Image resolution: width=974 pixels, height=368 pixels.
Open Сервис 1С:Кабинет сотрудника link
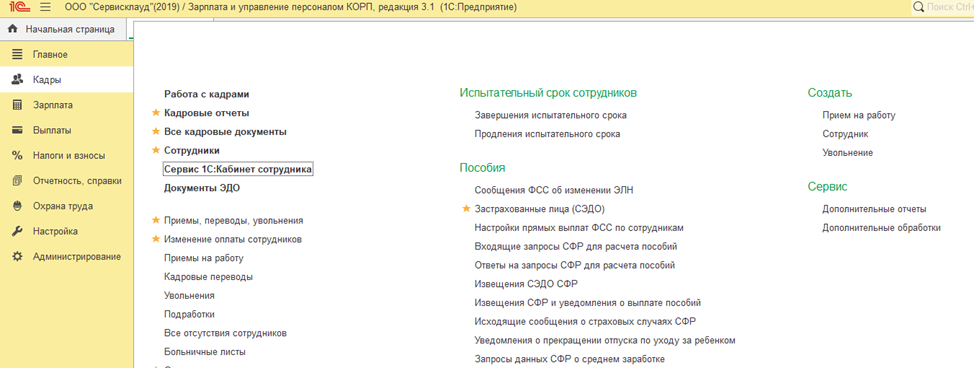238,169
